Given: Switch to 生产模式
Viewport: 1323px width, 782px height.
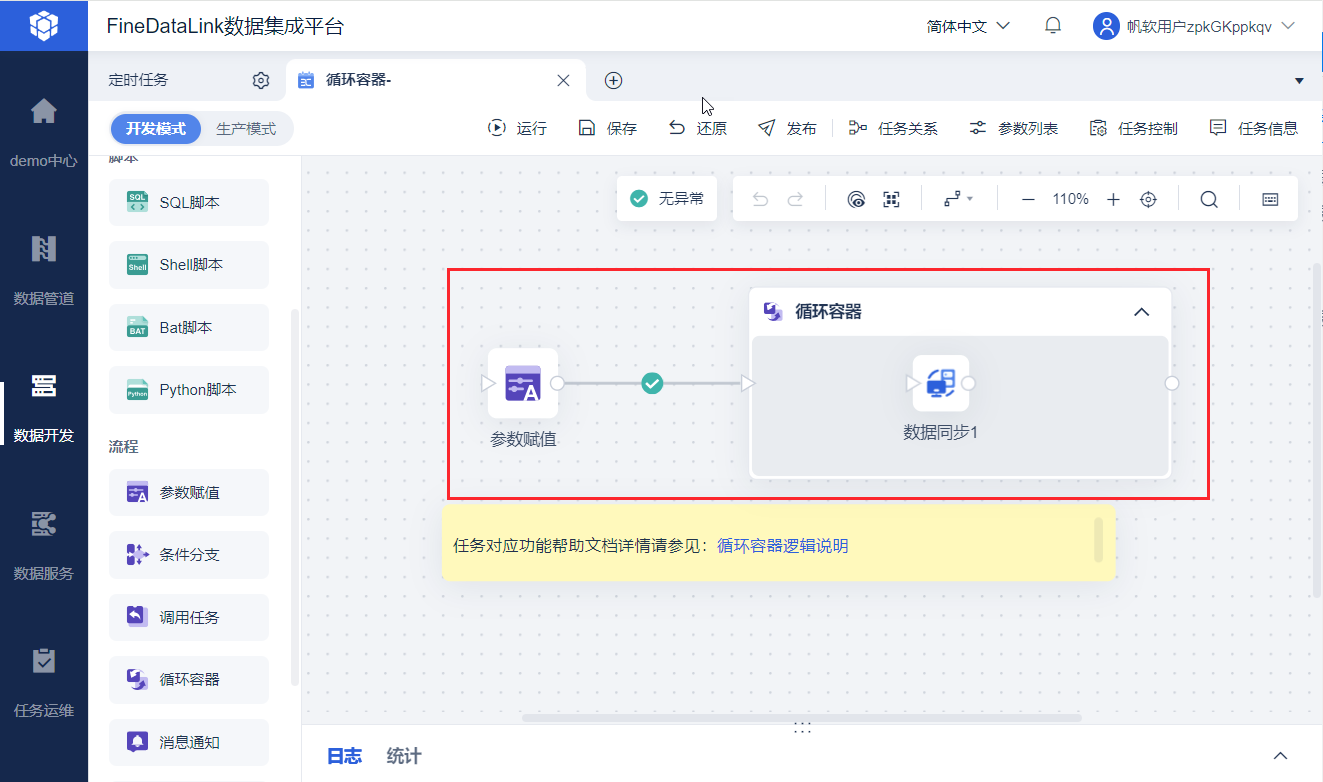Looking at the screenshot, I should pyautogui.click(x=246, y=129).
